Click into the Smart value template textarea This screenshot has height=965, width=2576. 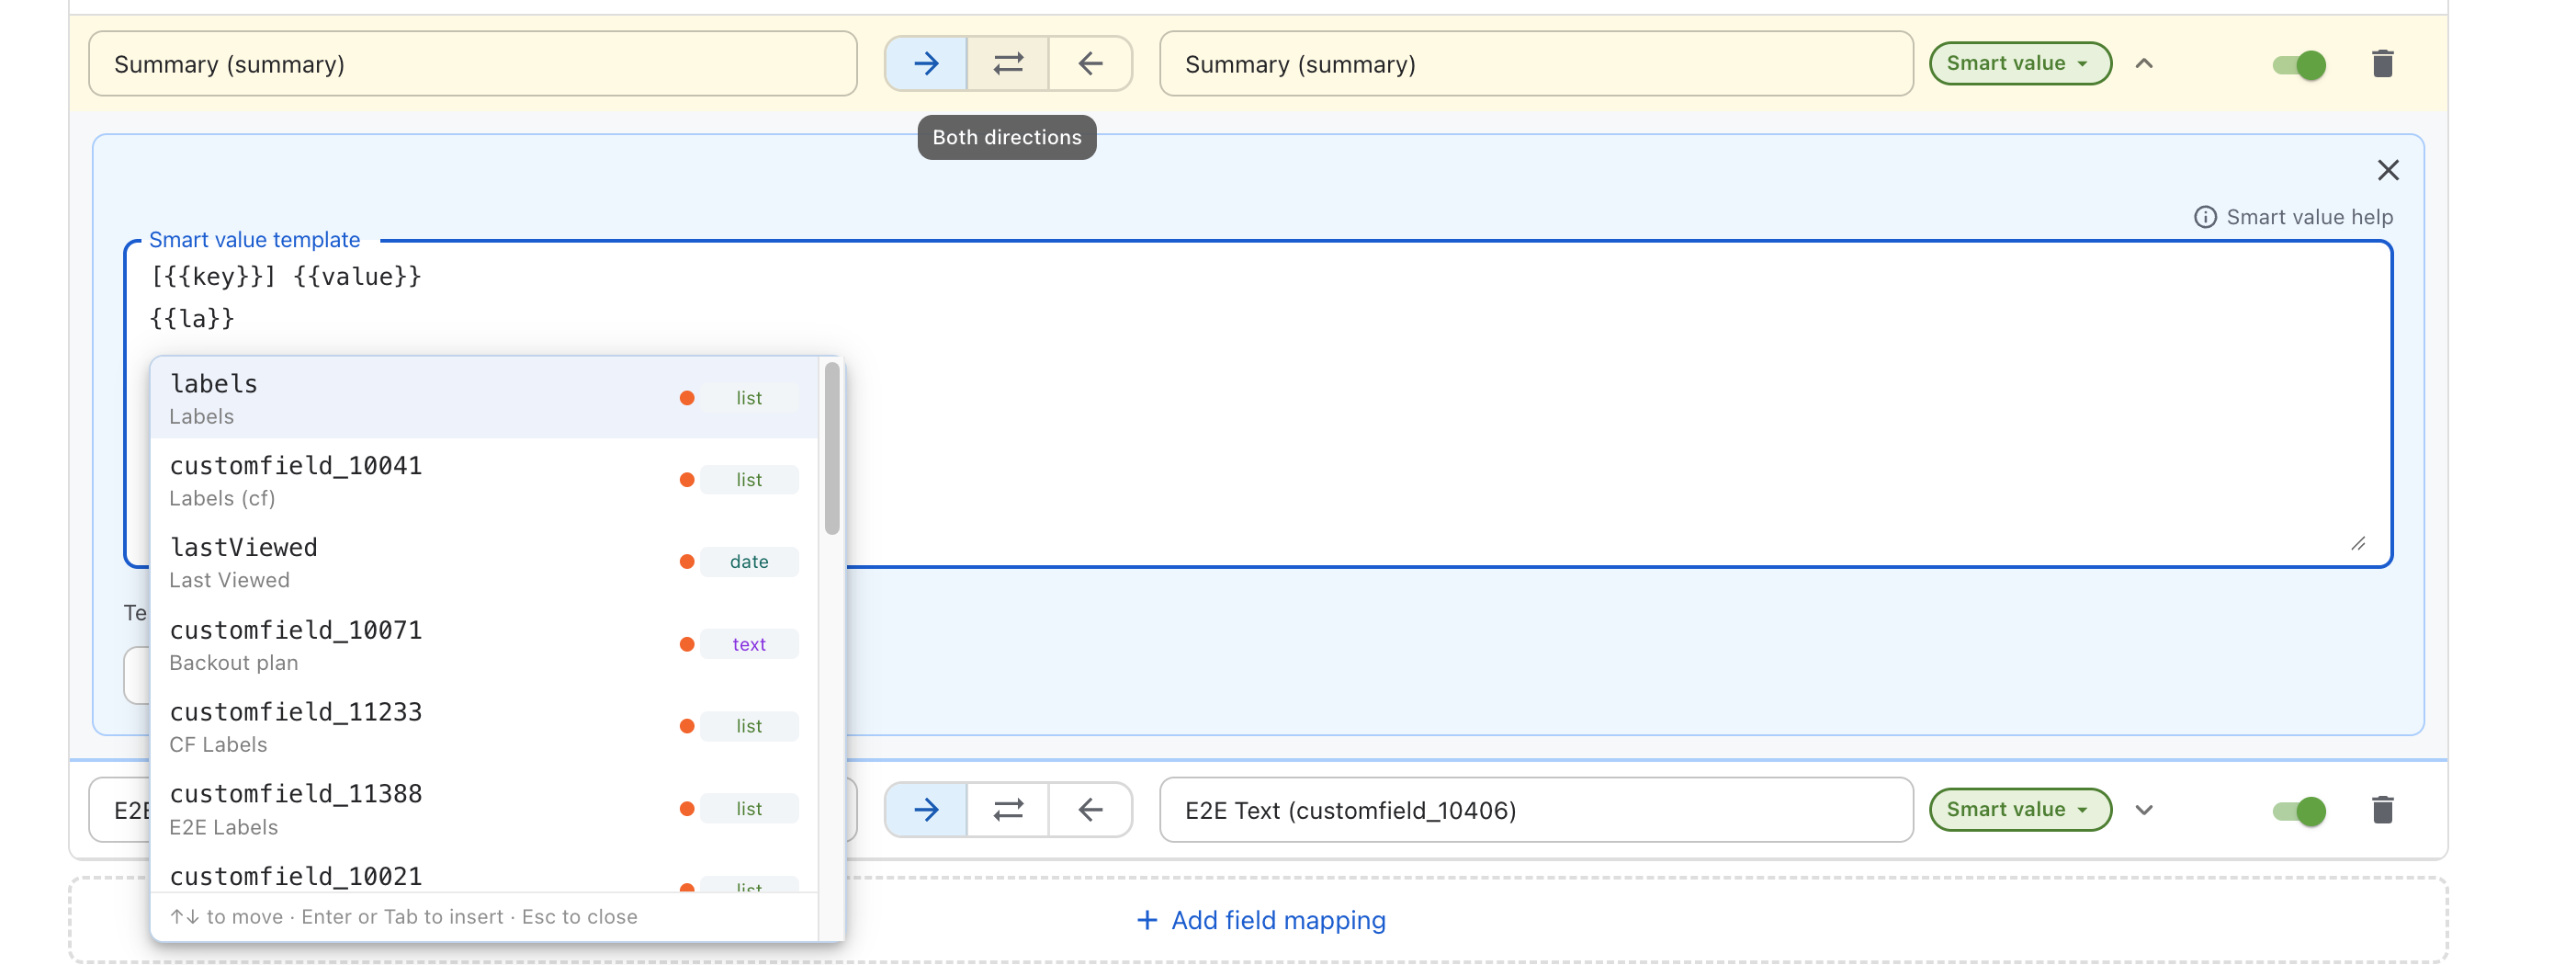1258,403
